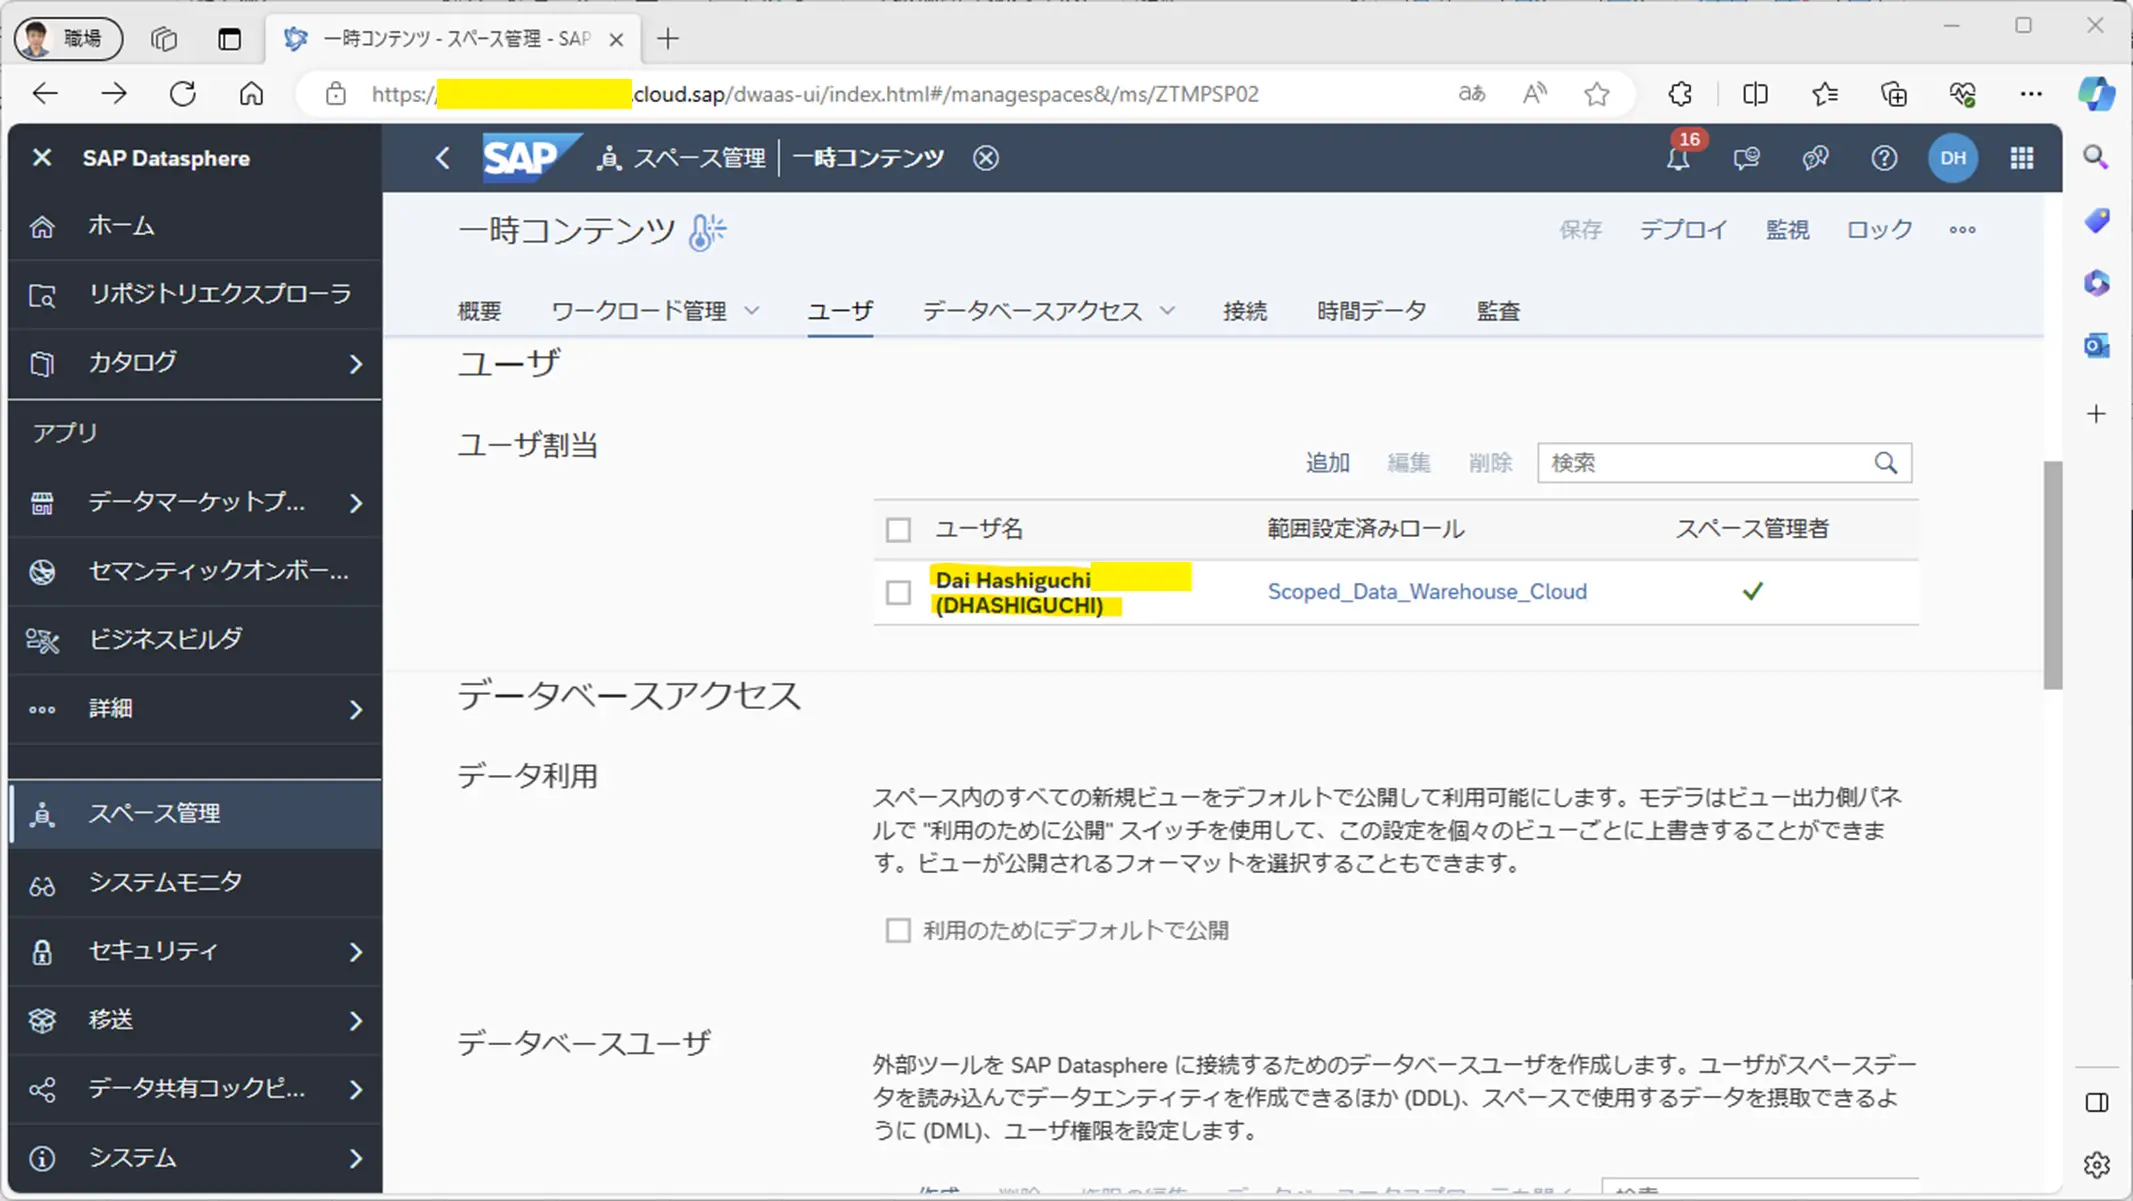Expand the データマーケットプ... sidebar item
The image size is (2133, 1201).
tap(355, 502)
